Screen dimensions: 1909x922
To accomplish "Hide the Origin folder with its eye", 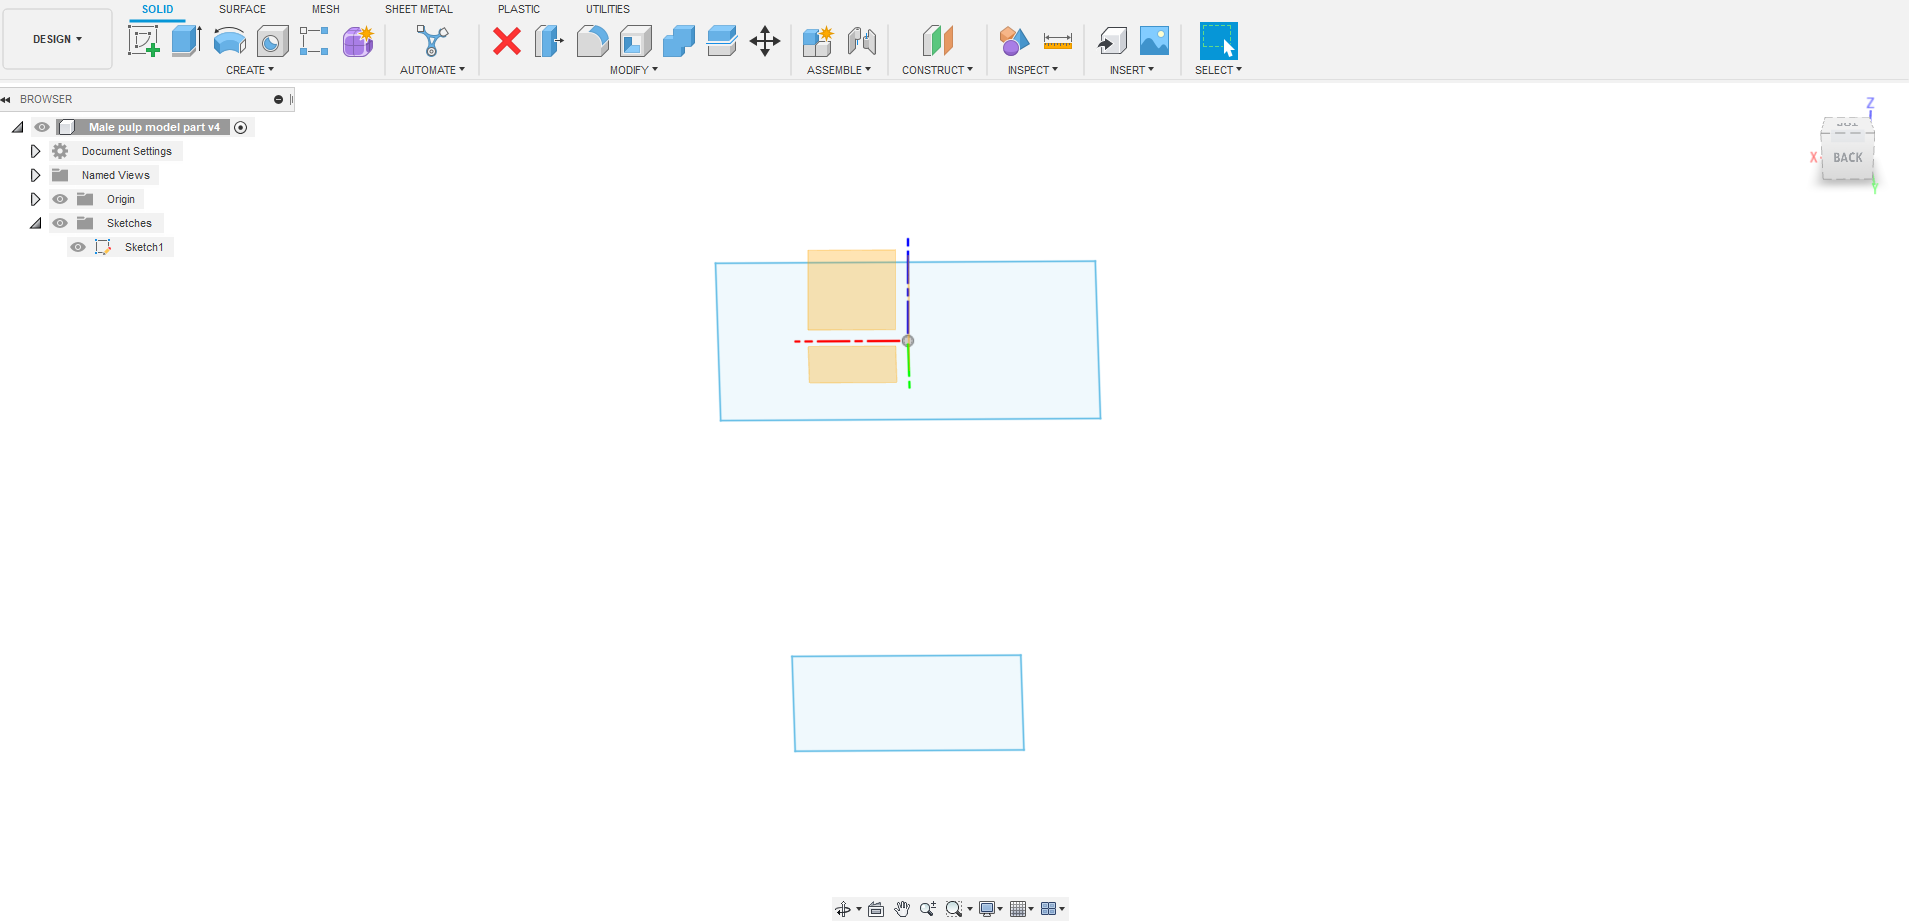I will pos(60,199).
